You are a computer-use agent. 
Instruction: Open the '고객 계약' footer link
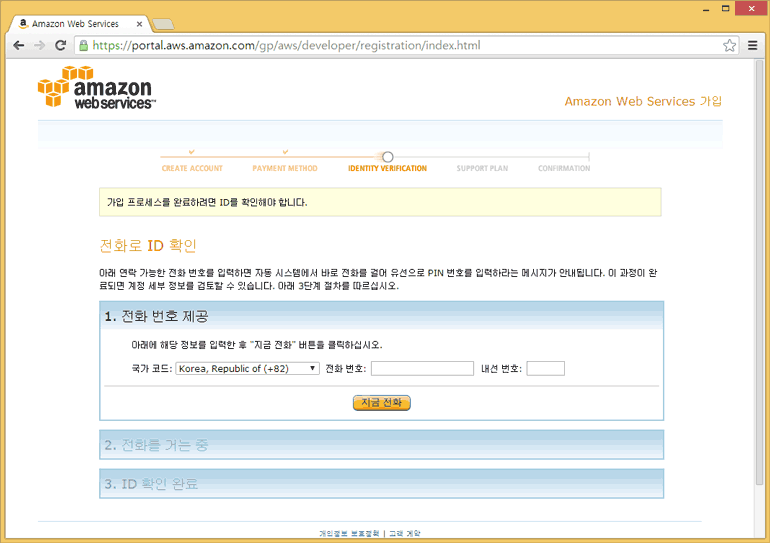pyautogui.click(x=405, y=534)
